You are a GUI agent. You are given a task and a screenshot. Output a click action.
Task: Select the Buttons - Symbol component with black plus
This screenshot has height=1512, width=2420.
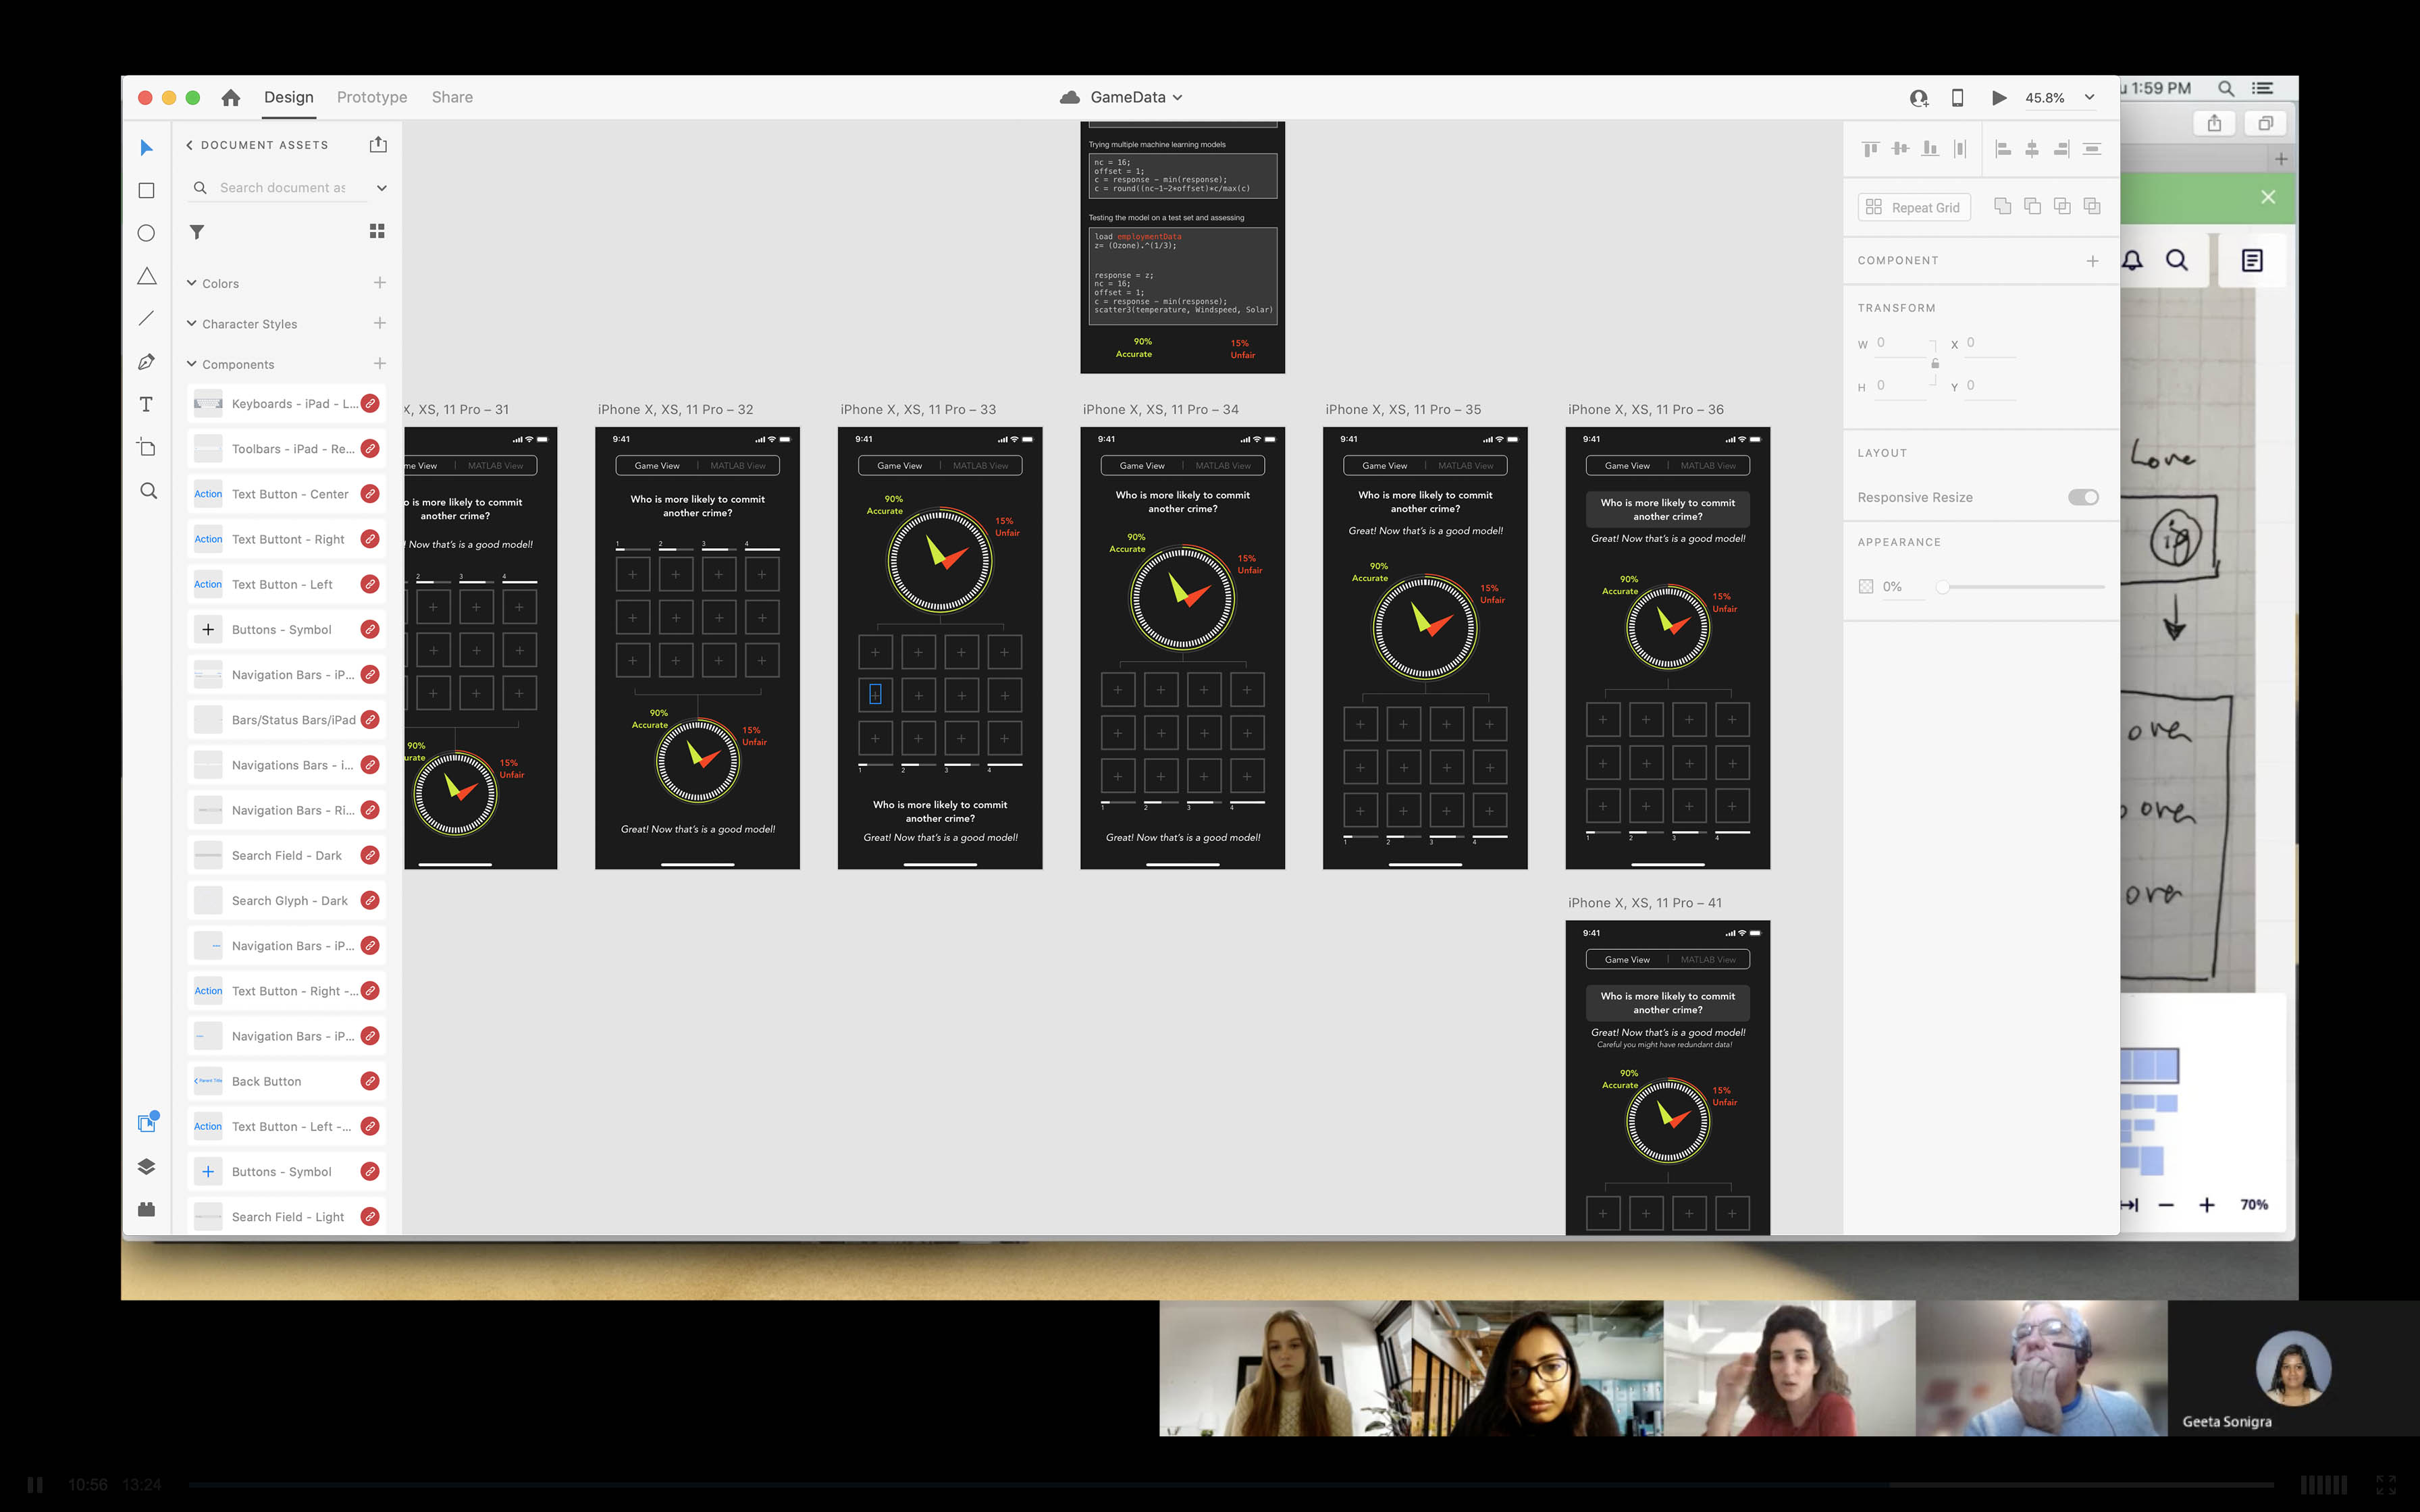(x=286, y=629)
